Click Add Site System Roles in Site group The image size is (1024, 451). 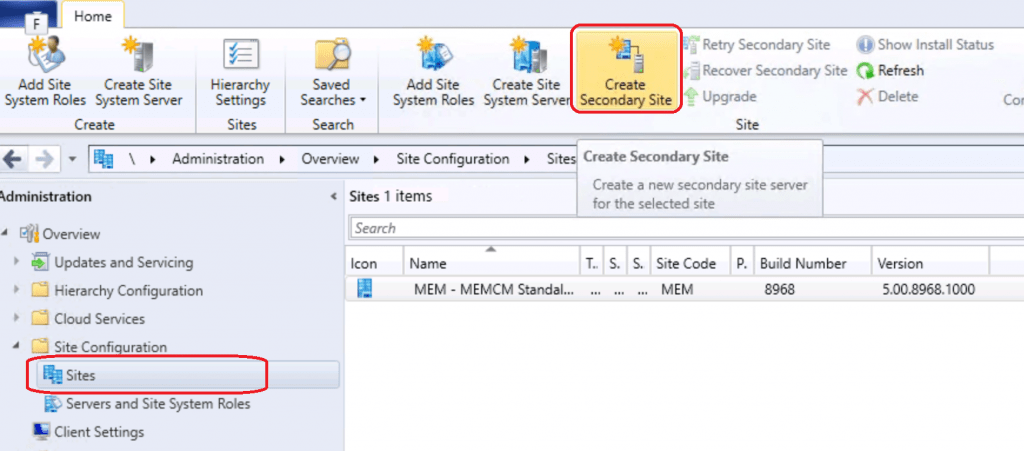pyautogui.click(x=433, y=72)
